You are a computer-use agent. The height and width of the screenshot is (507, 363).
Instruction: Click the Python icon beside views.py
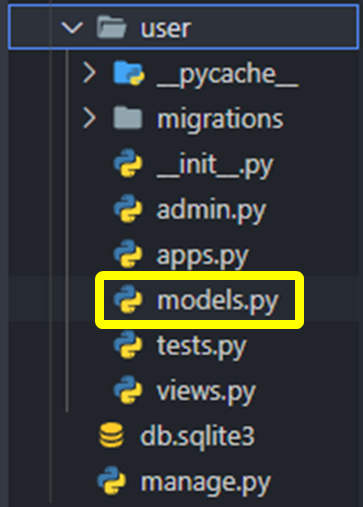(128, 390)
